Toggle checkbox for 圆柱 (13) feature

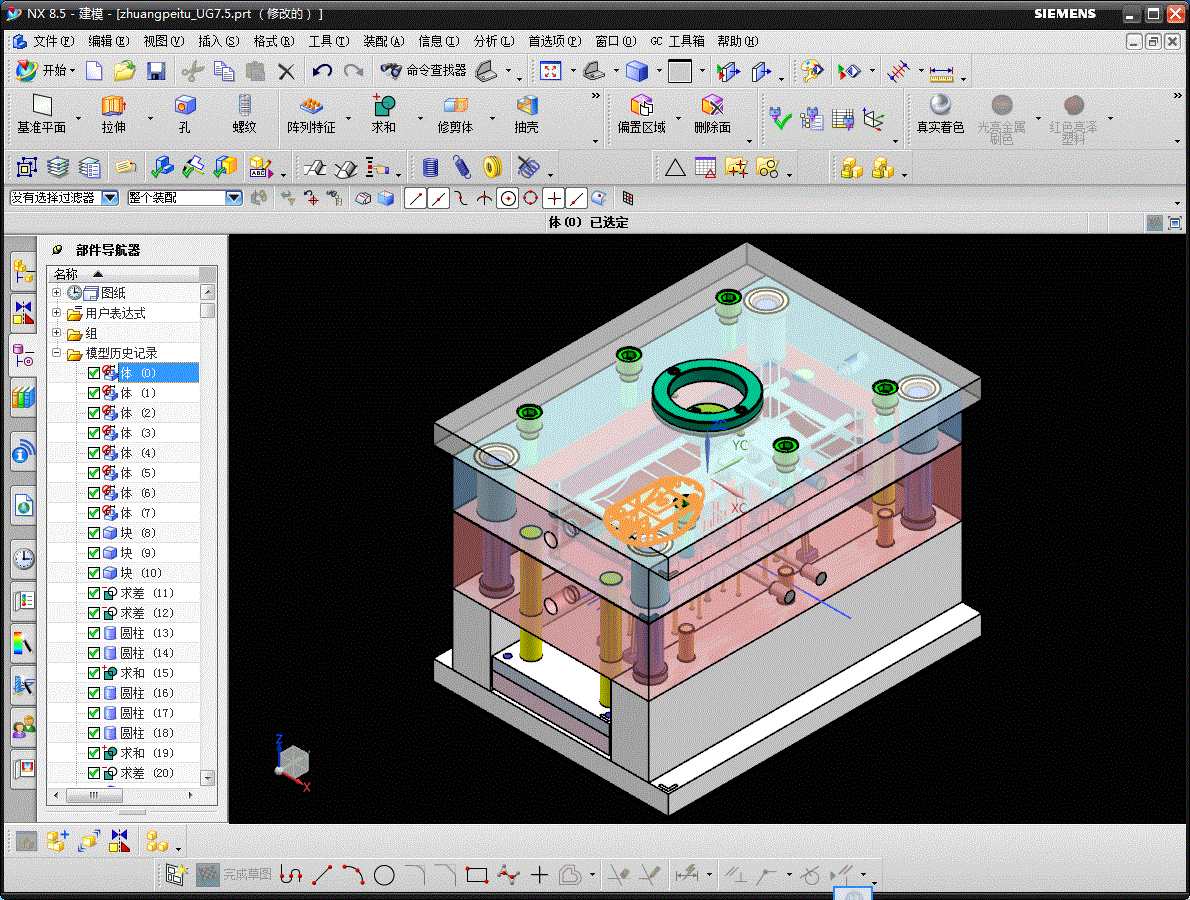(x=94, y=633)
